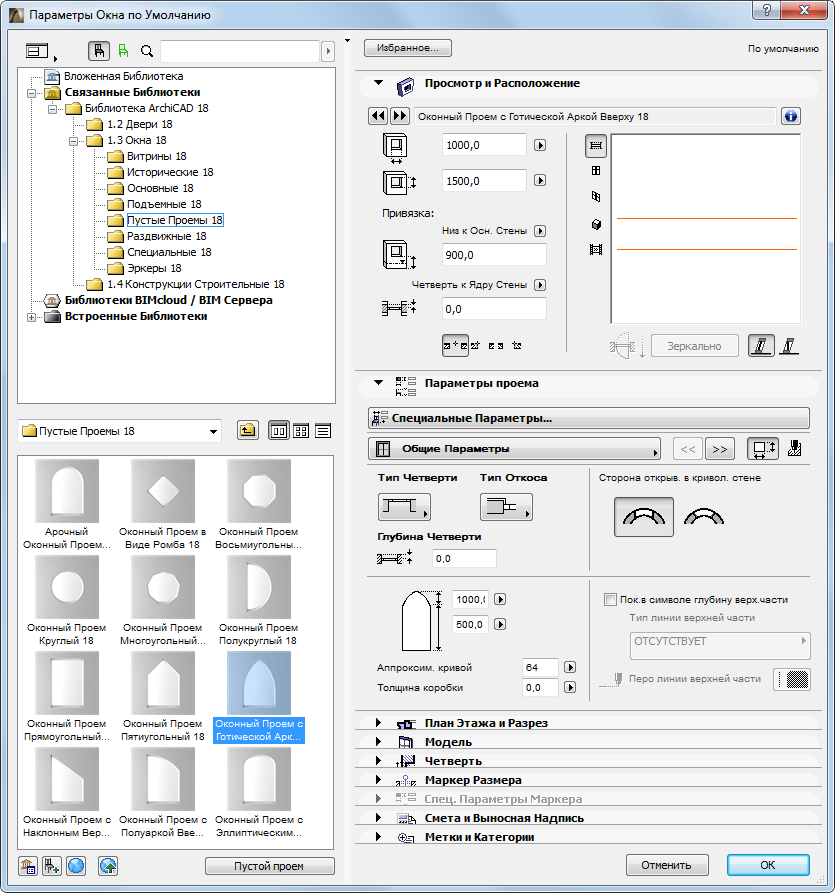Click the upload component icon

click(x=108, y=866)
